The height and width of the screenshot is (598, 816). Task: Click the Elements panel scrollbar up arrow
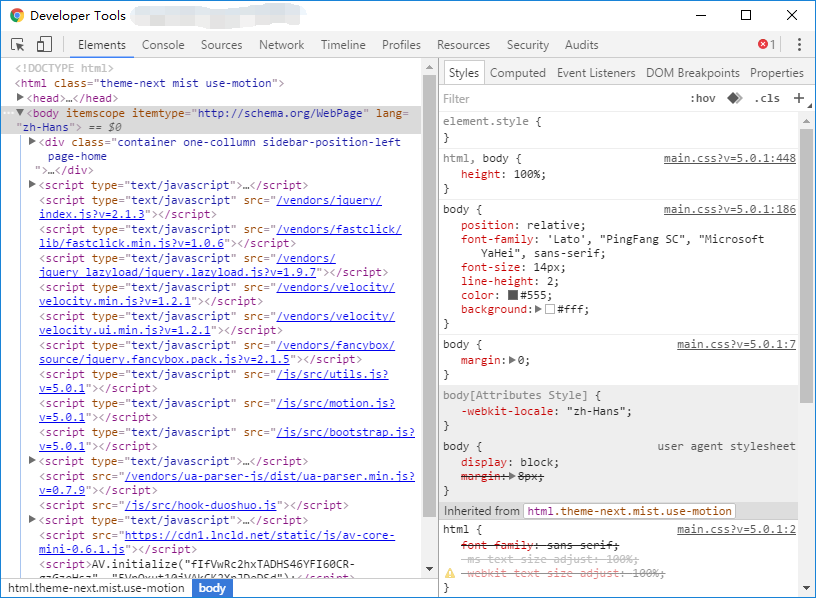429,67
